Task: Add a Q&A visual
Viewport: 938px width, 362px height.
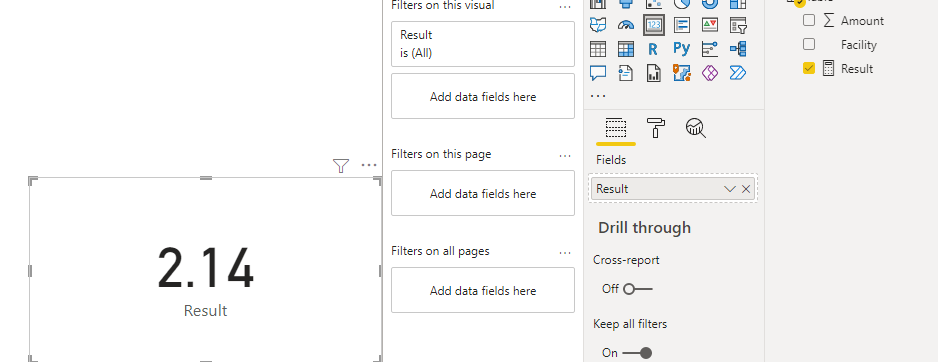Action: [x=598, y=73]
